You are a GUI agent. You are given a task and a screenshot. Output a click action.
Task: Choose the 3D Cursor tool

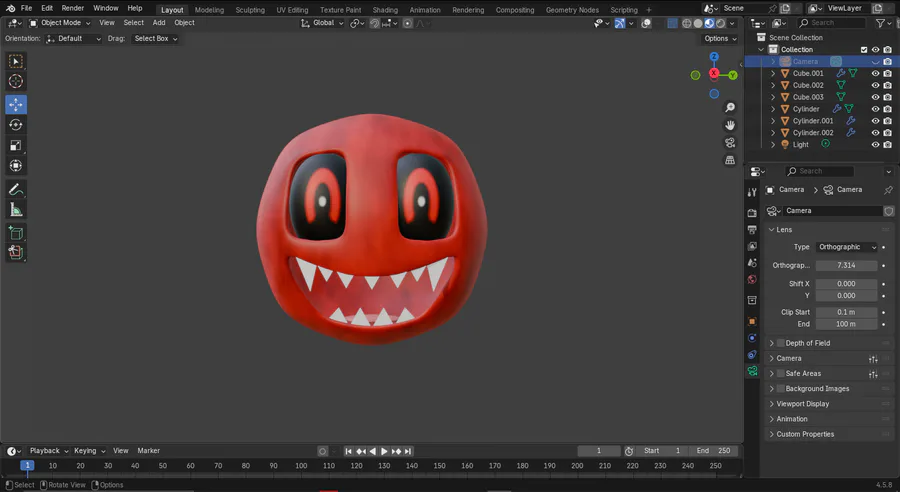[x=16, y=82]
